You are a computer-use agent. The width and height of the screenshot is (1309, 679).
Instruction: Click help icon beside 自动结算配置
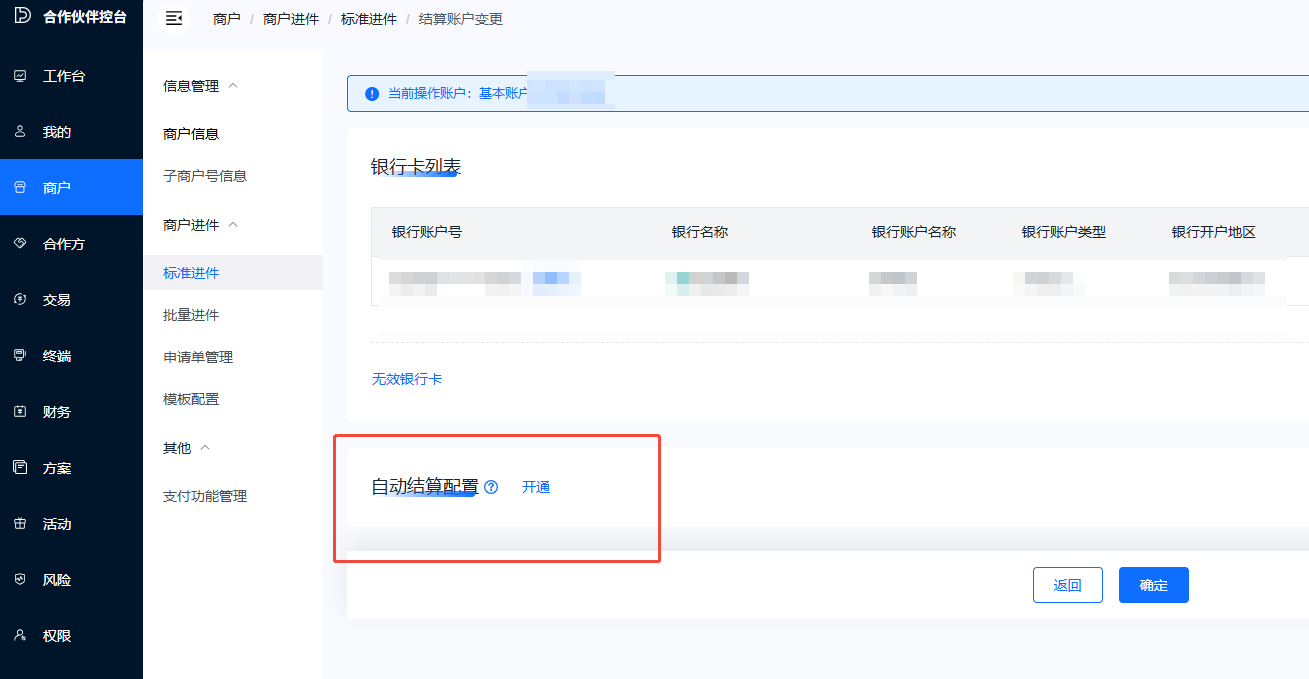click(491, 487)
